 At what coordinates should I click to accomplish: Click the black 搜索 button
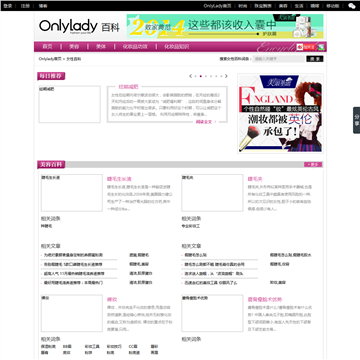pyautogui.click(x=315, y=59)
